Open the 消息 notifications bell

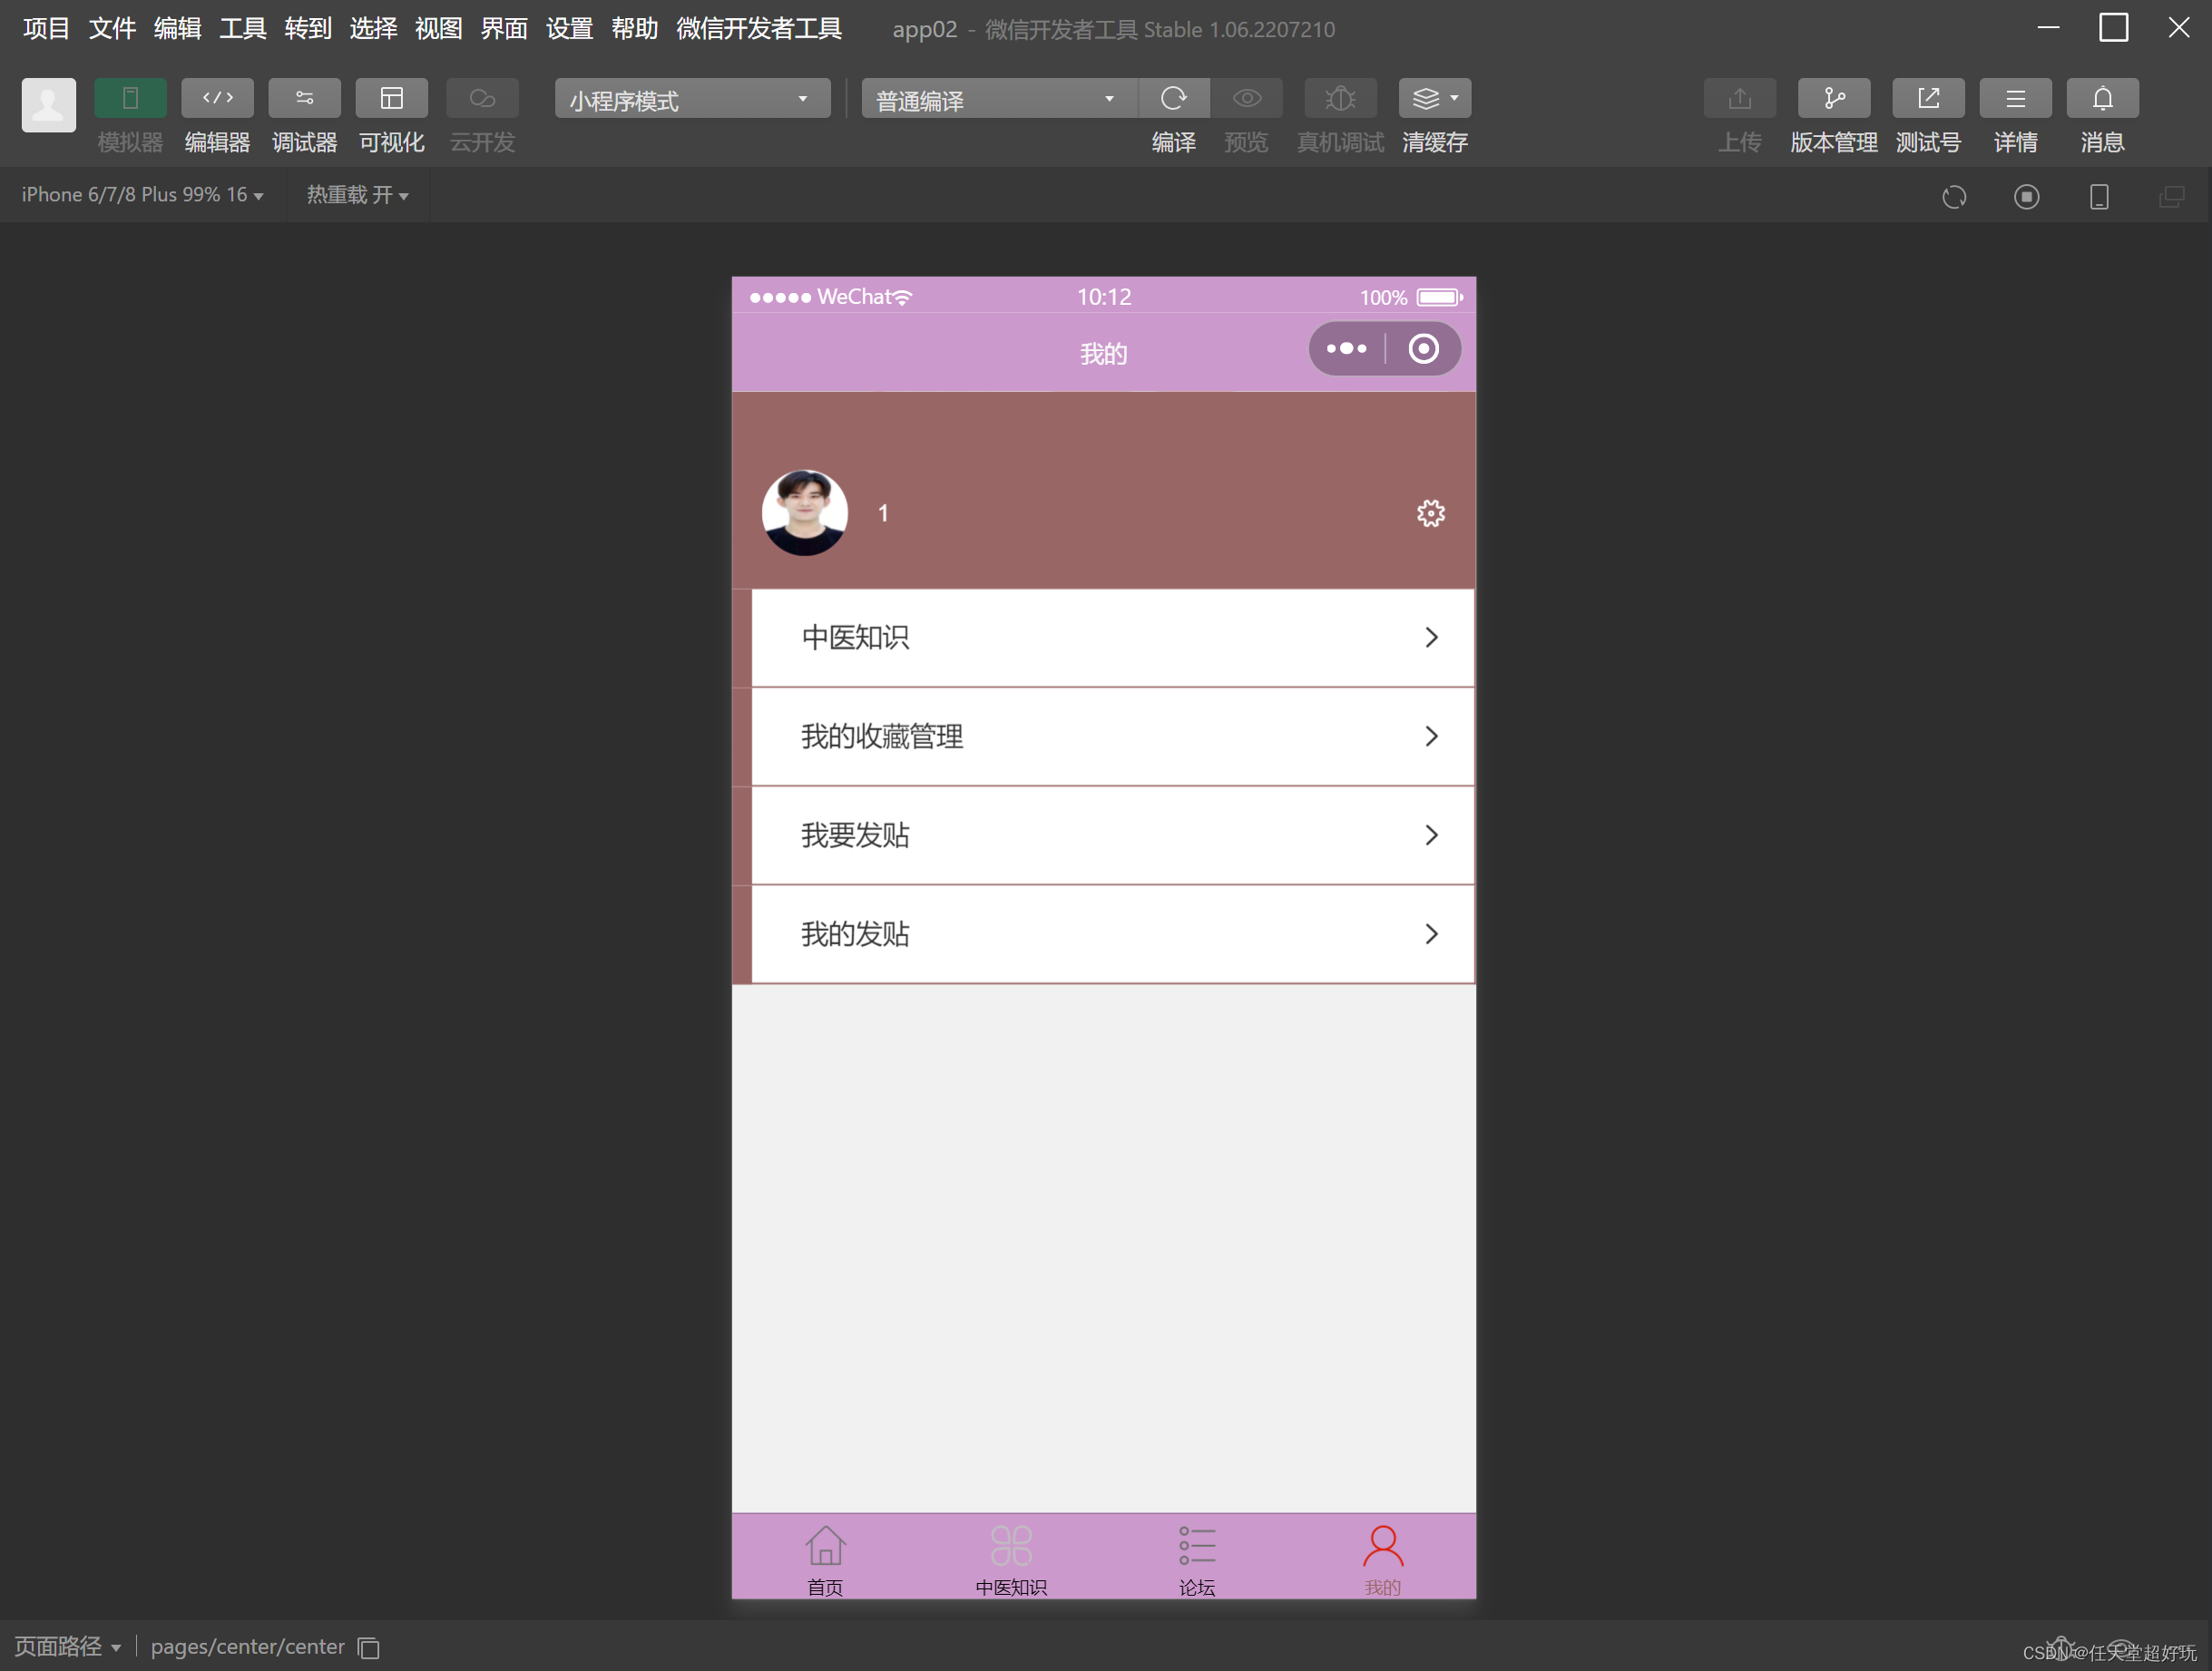(2101, 98)
